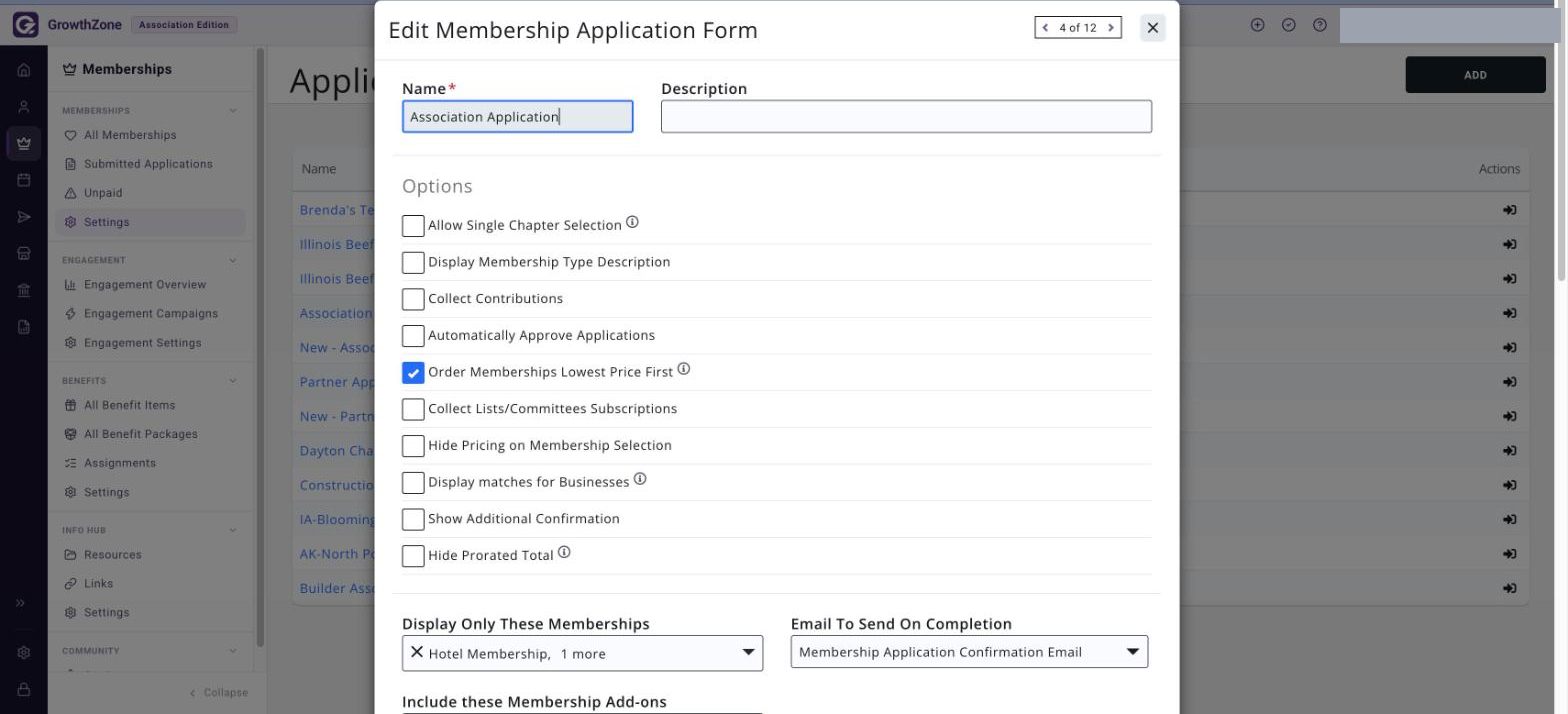1568x714 pixels.
Task: Collapse the ENGAGEMENT sidebar section
Action: (x=233, y=260)
